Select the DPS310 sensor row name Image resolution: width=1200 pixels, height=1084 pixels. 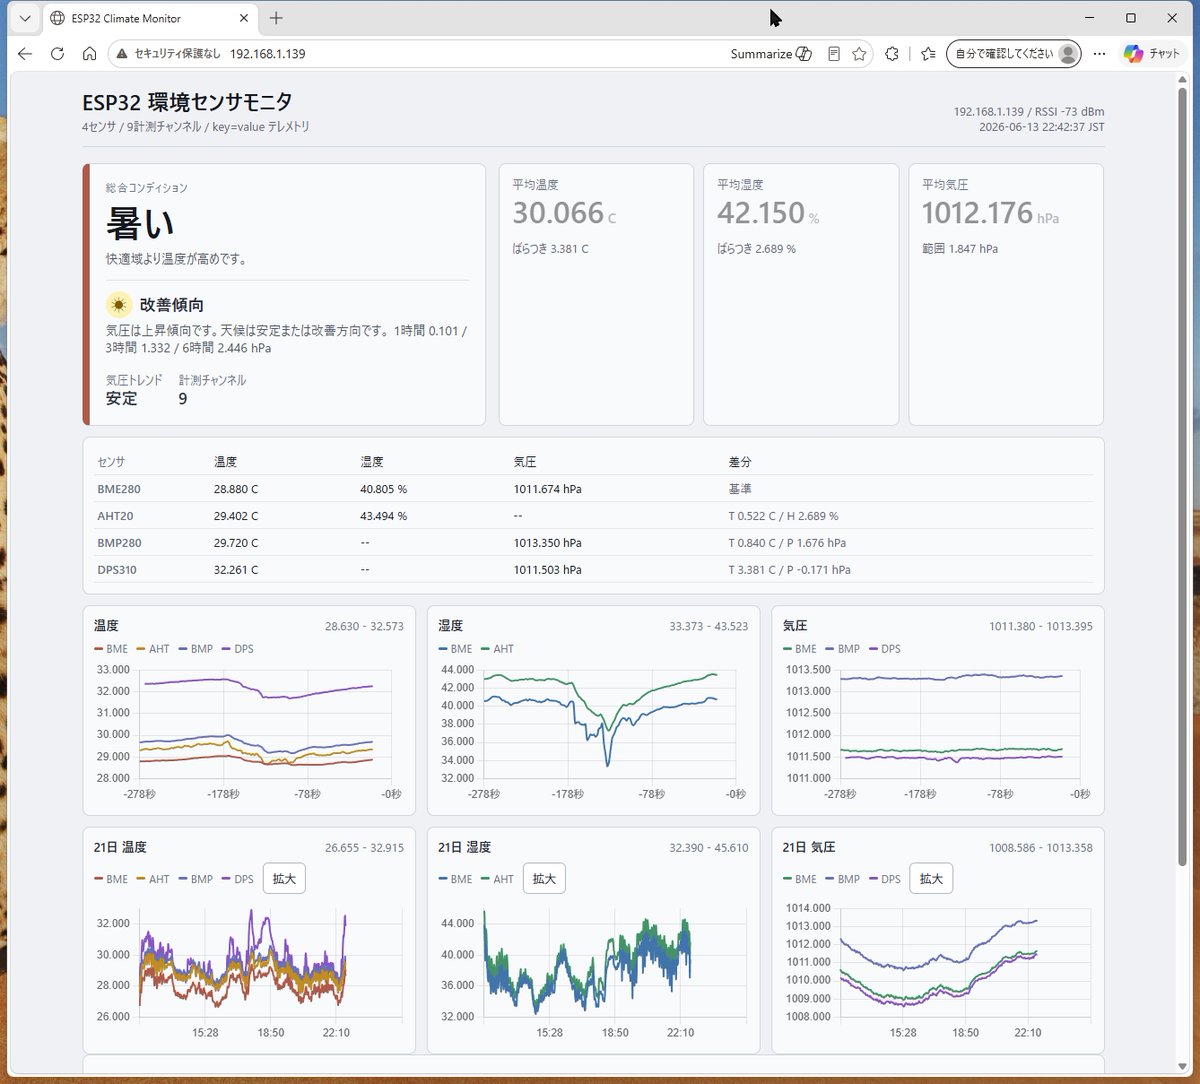pyautogui.click(x=117, y=570)
